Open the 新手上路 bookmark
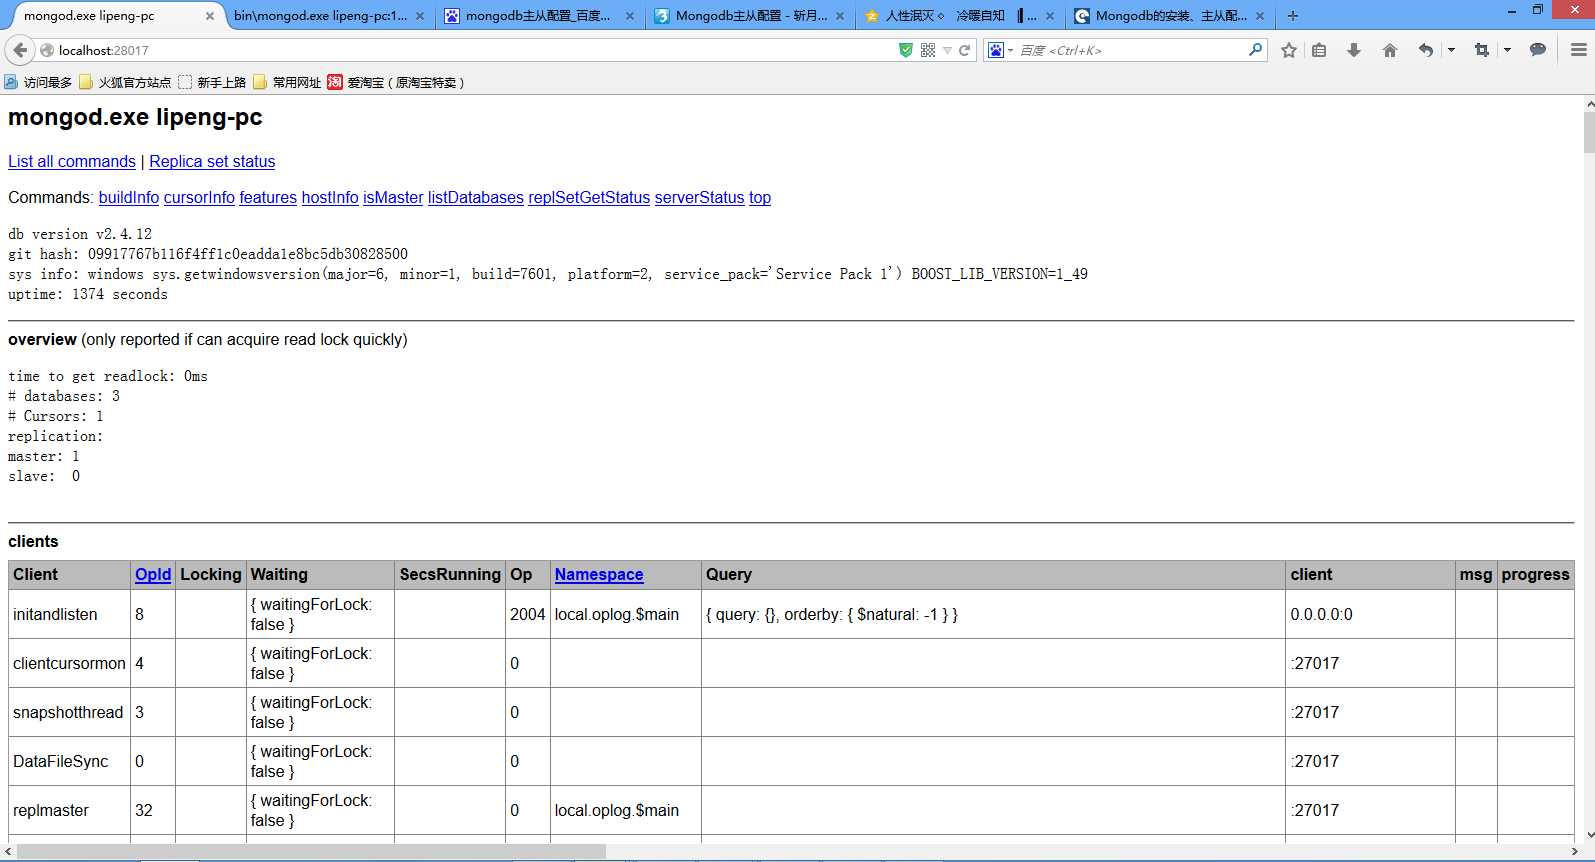This screenshot has height=862, width=1595. pos(212,82)
